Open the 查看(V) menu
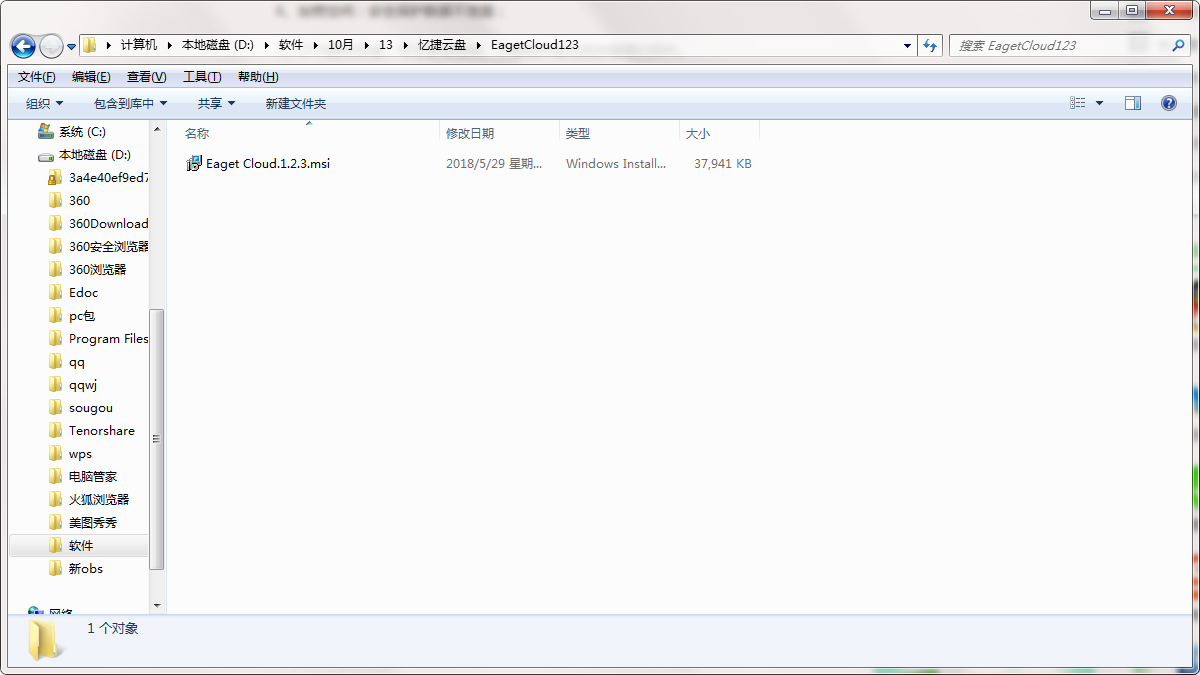 coord(146,77)
